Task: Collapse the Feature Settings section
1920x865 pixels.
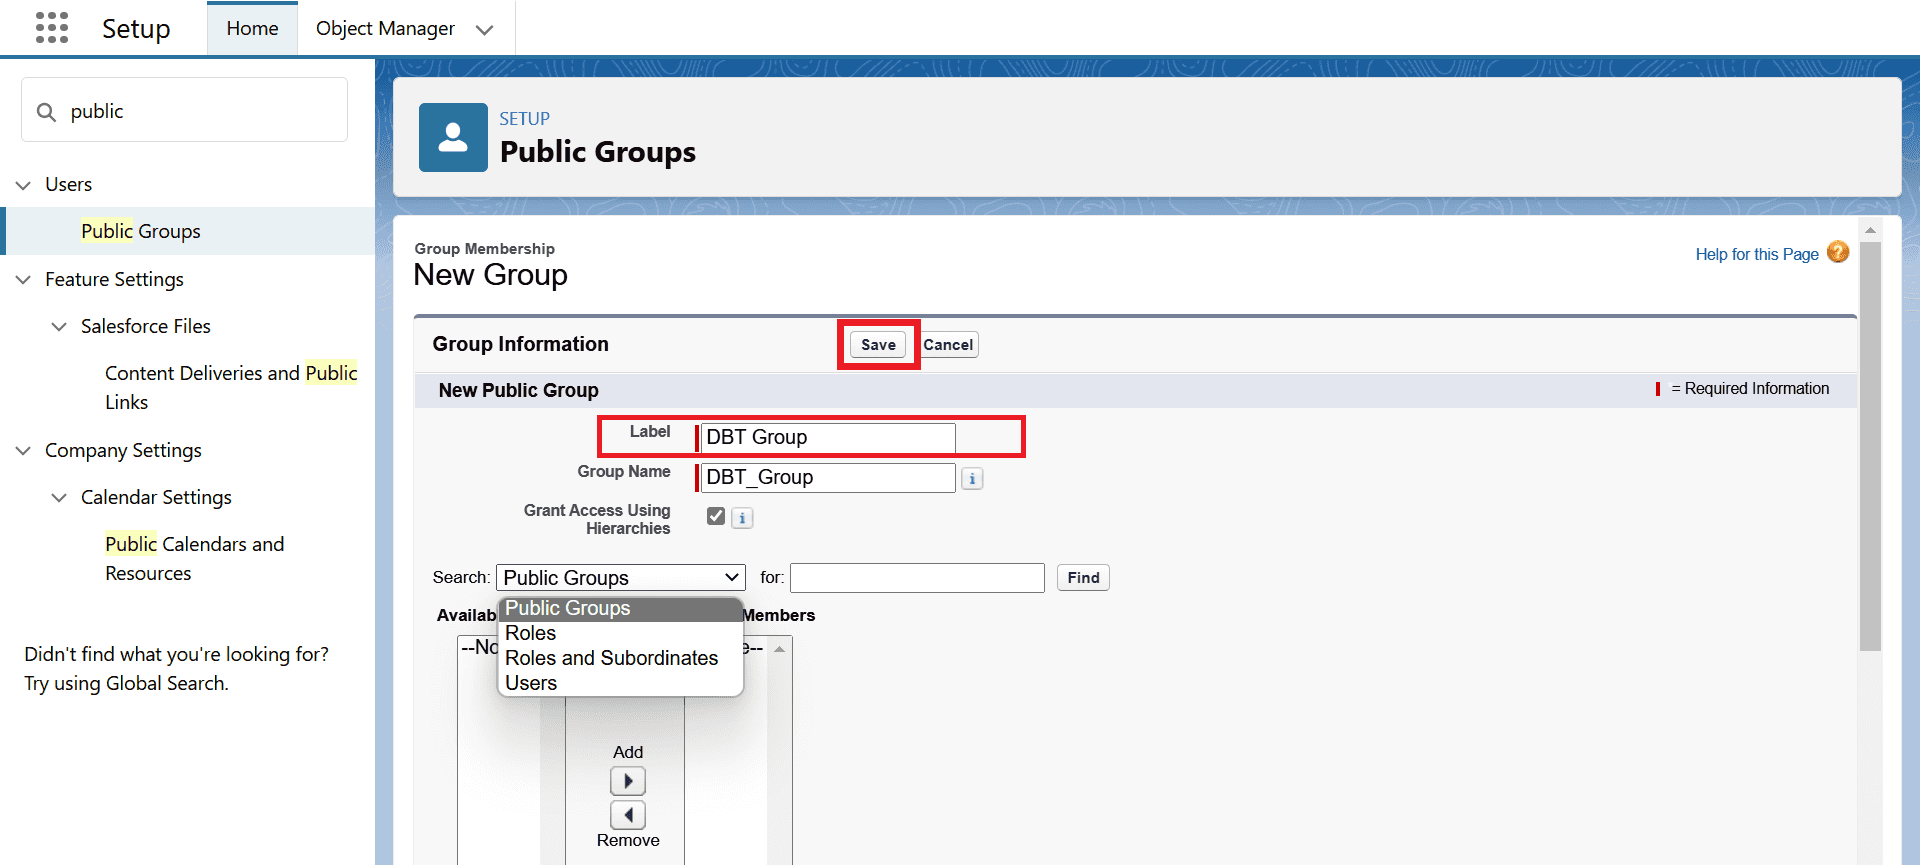Action: click(23, 280)
